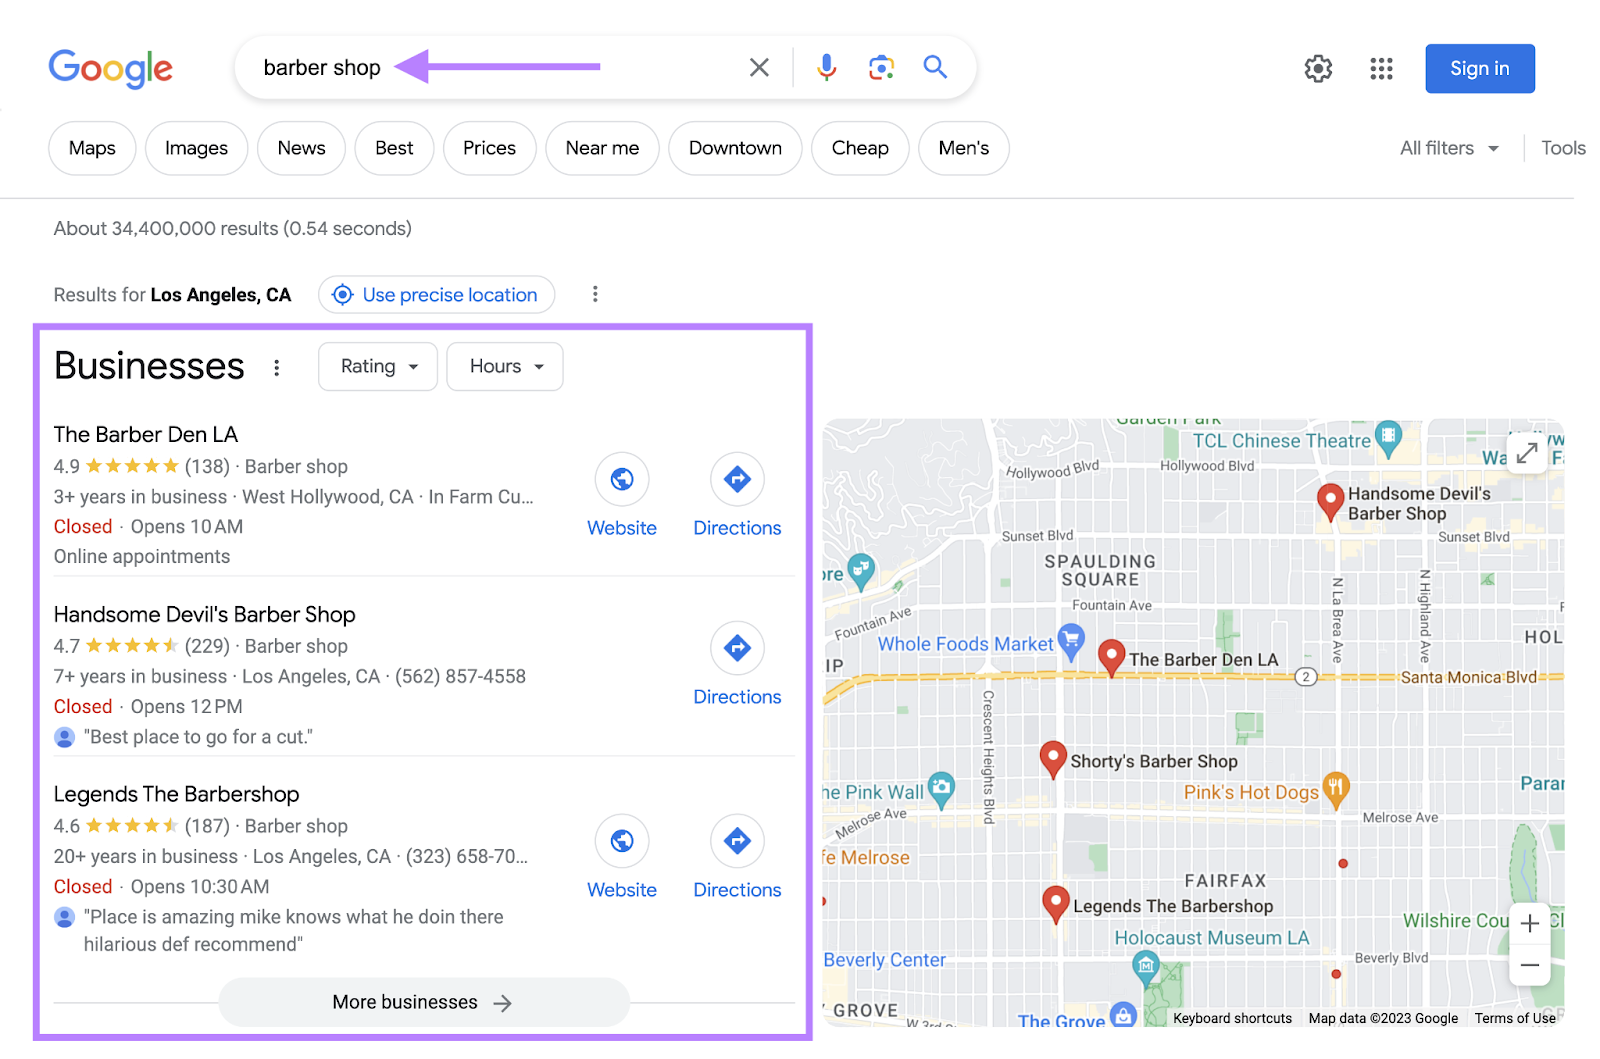1600x1059 pixels.
Task: Open Terms of Use map link
Action: 1515,1018
